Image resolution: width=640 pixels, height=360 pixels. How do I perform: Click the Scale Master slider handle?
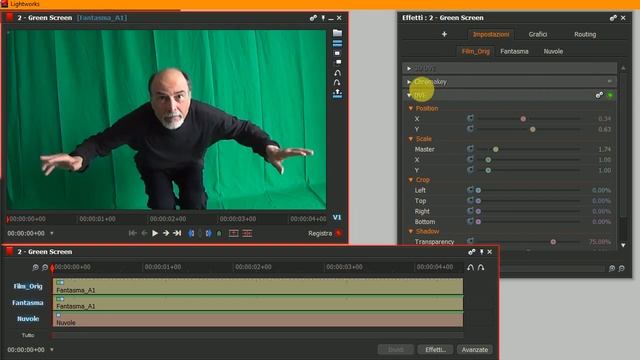496,149
